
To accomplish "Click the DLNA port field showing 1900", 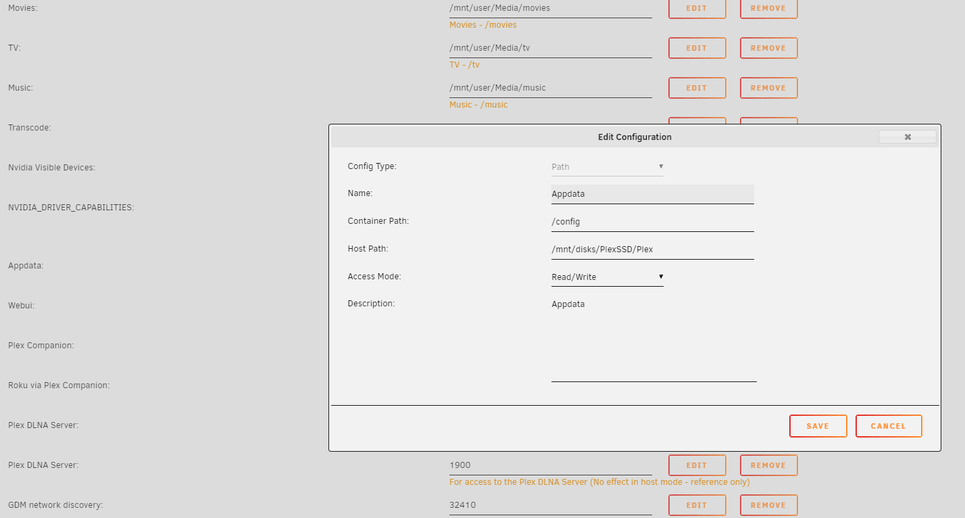I will coord(550,466).
